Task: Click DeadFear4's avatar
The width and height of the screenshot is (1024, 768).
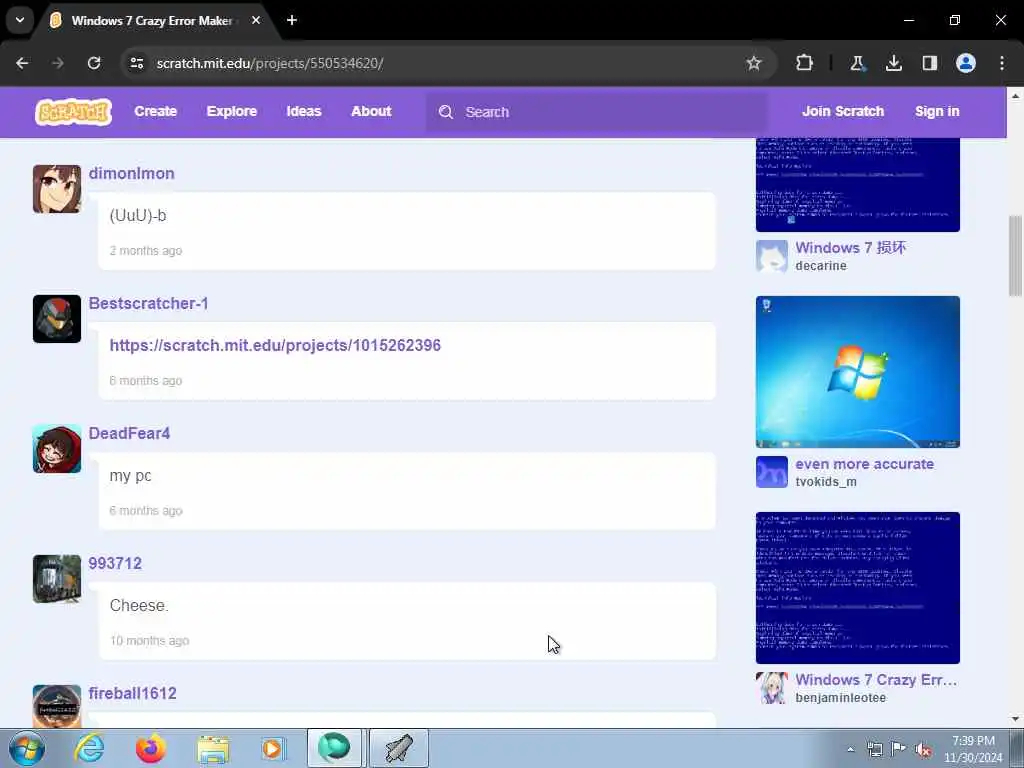Action: click(57, 449)
